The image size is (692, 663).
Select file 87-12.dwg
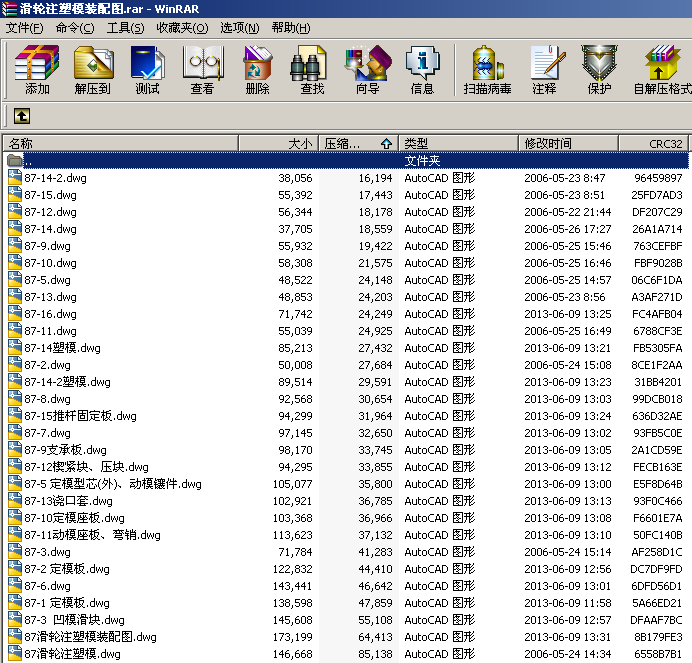click(x=50, y=212)
